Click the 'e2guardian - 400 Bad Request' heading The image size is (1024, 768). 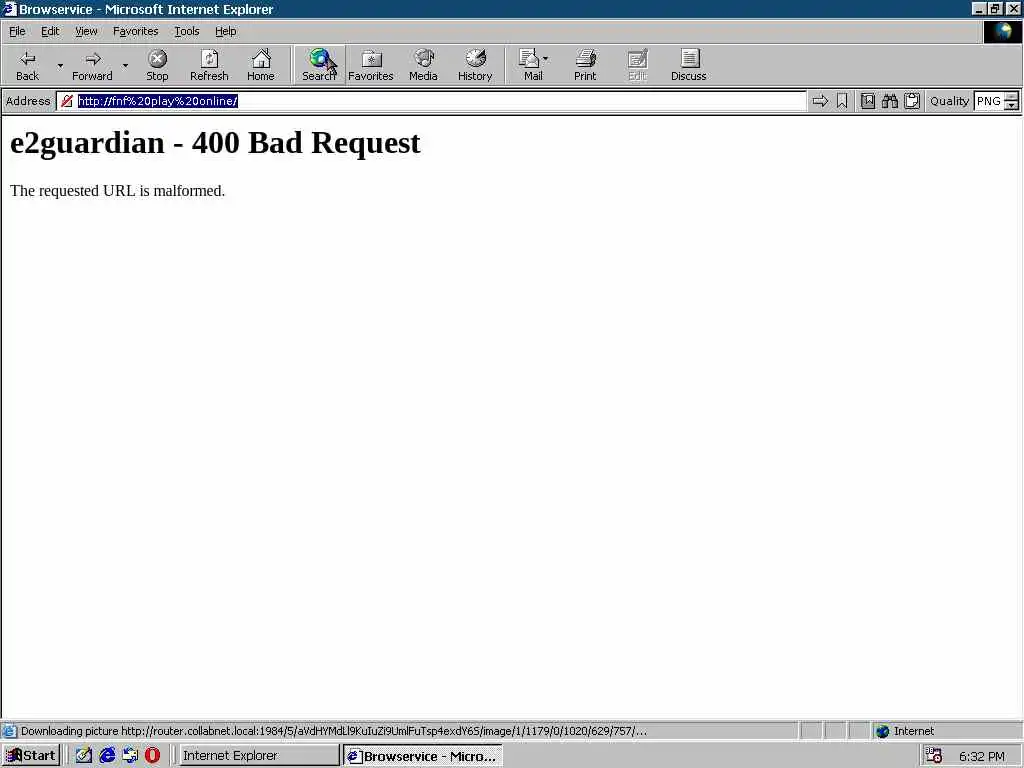click(x=215, y=143)
